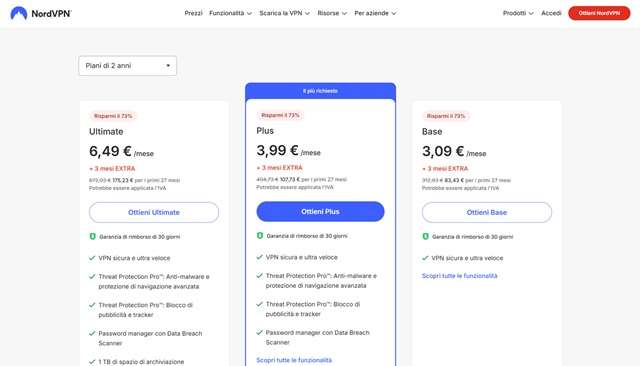Click the Ottieni Plus button
640x366 pixels.
coord(320,211)
